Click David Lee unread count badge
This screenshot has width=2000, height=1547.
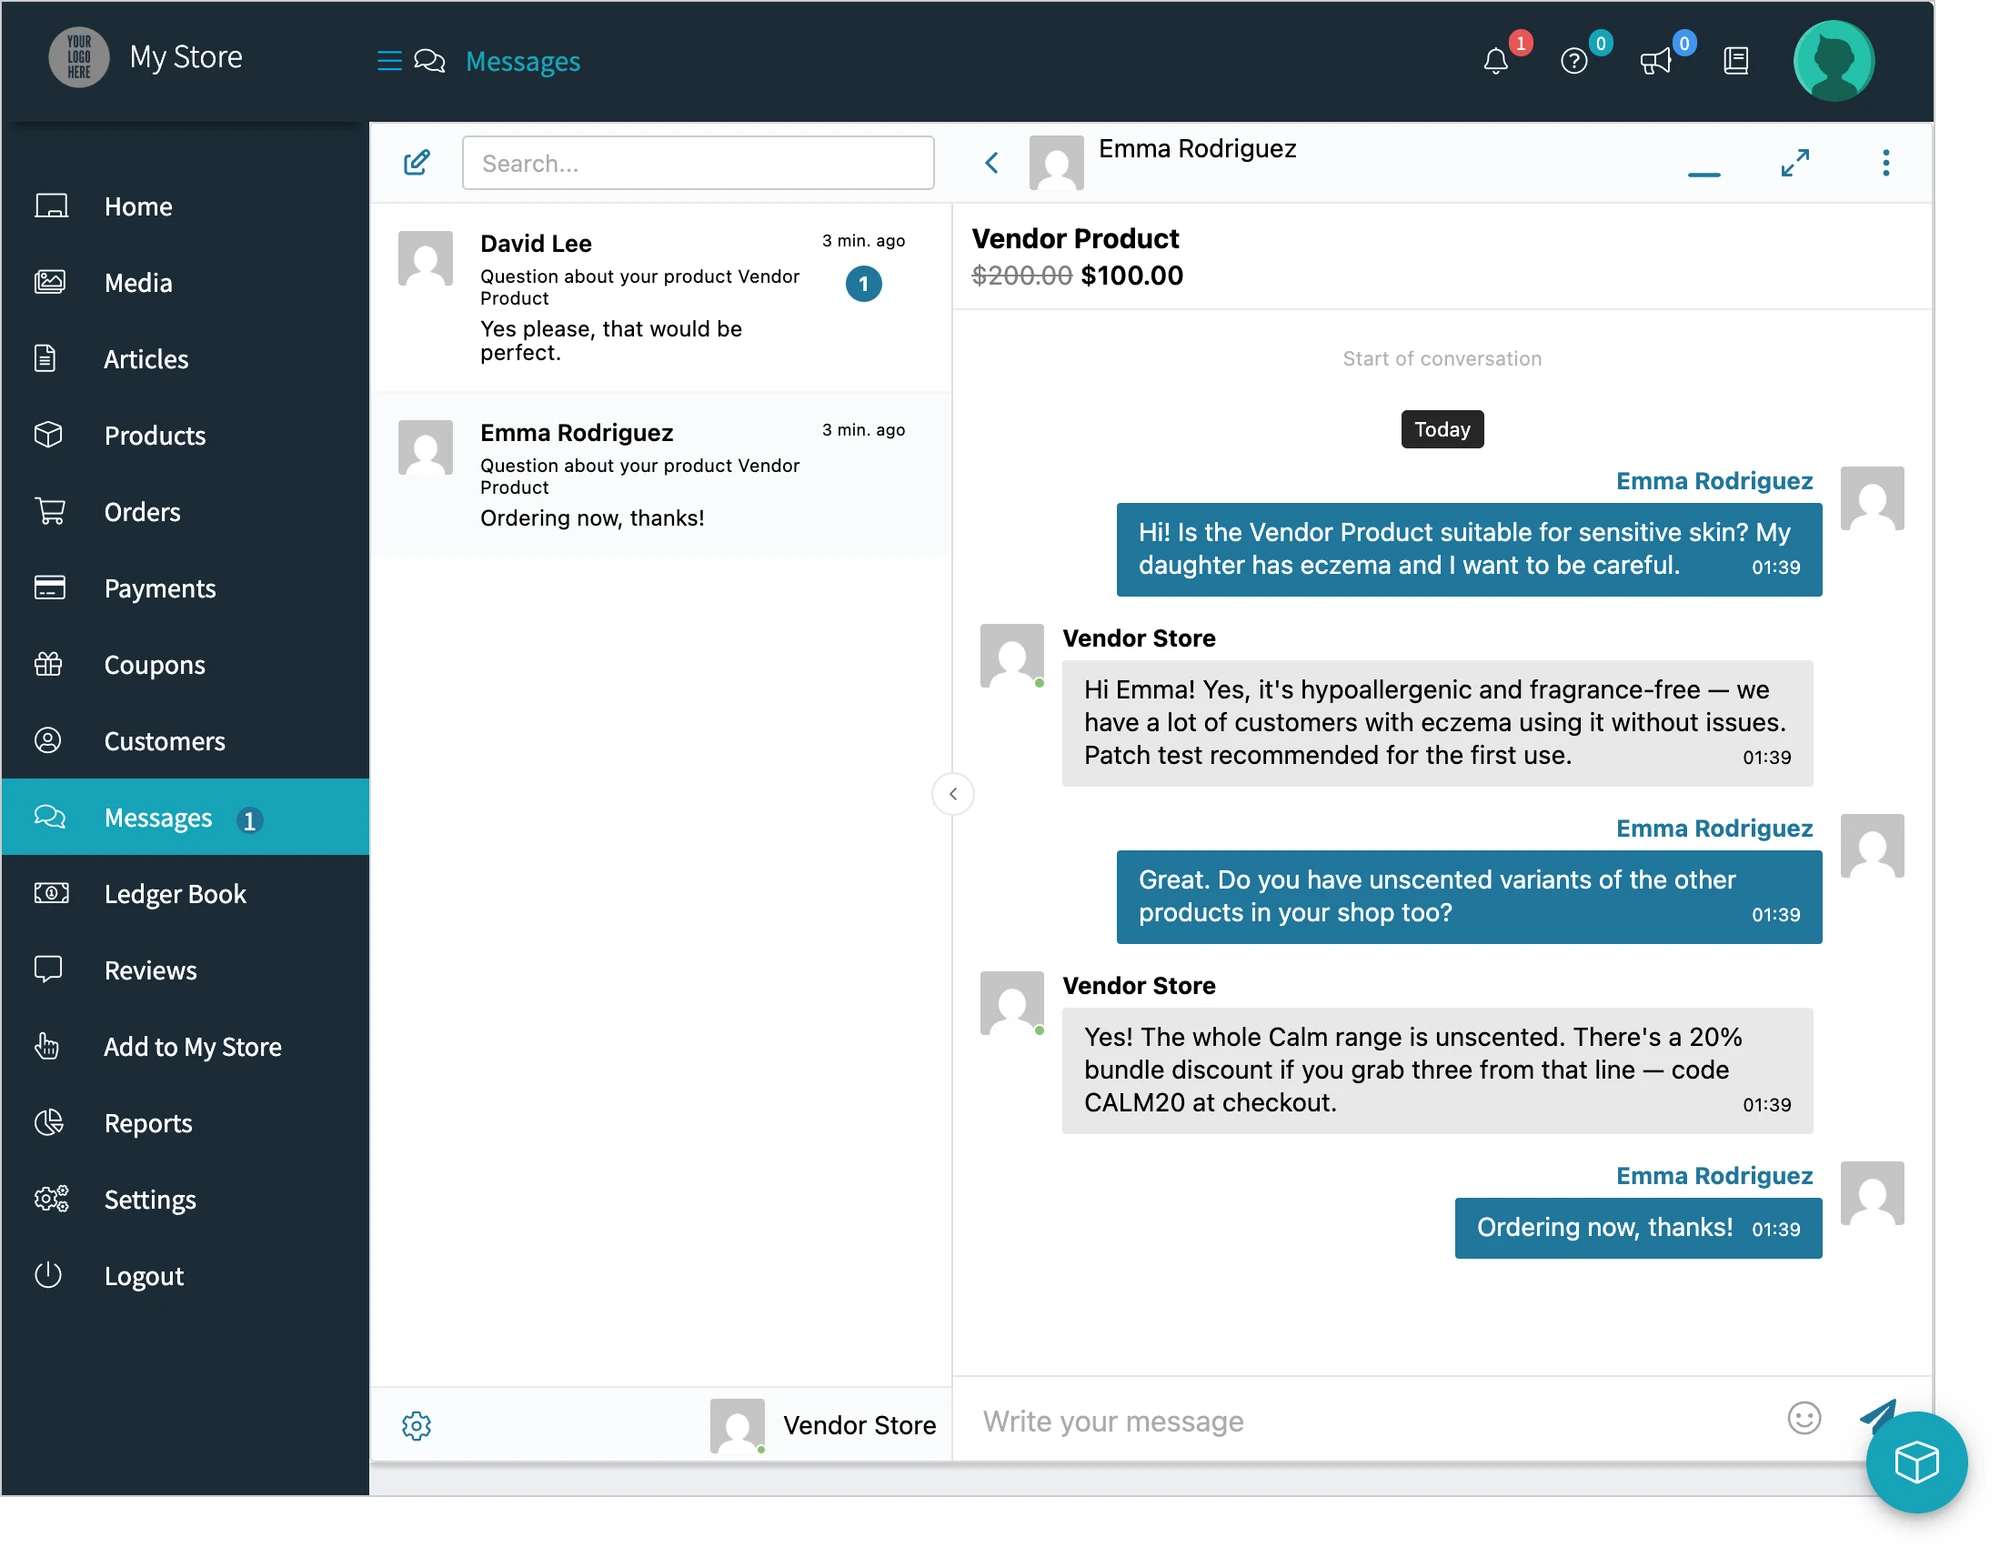[x=863, y=284]
